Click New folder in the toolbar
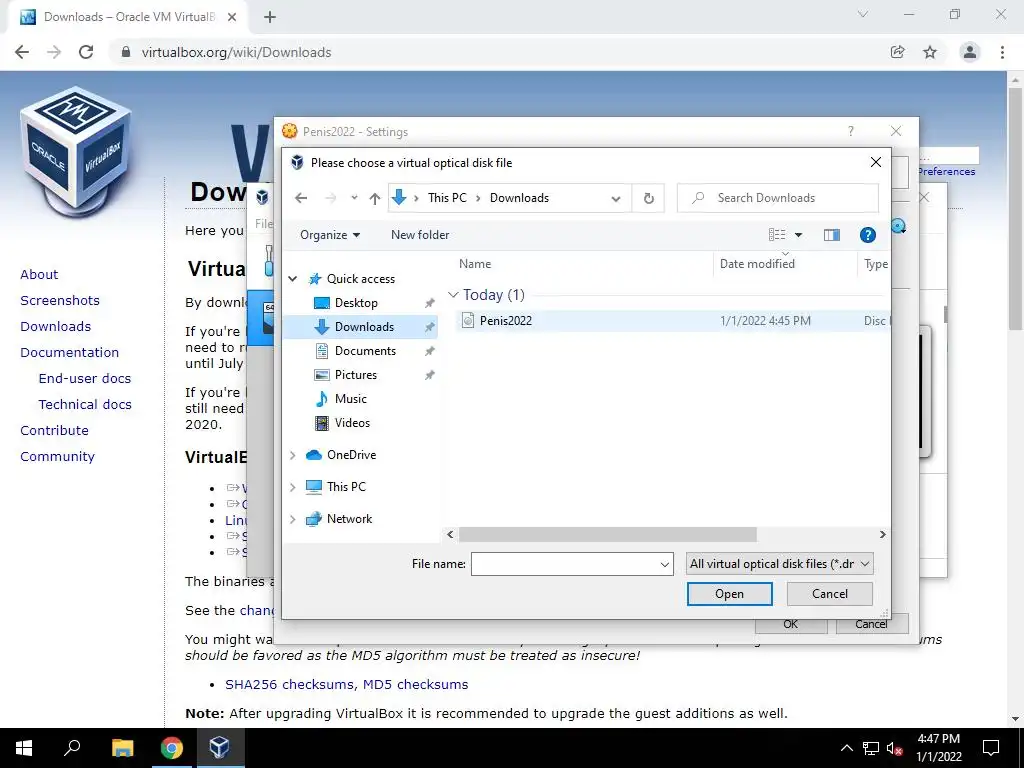The width and height of the screenshot is (1024, 768). click(420, 235)
